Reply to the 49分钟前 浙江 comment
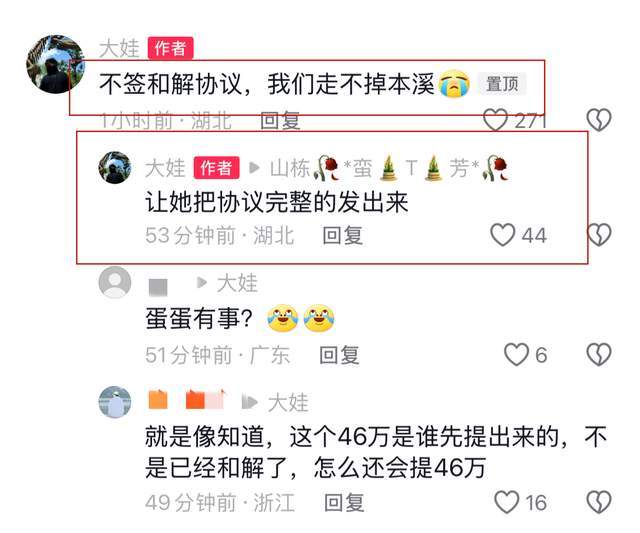 click(x=344, y=502)
